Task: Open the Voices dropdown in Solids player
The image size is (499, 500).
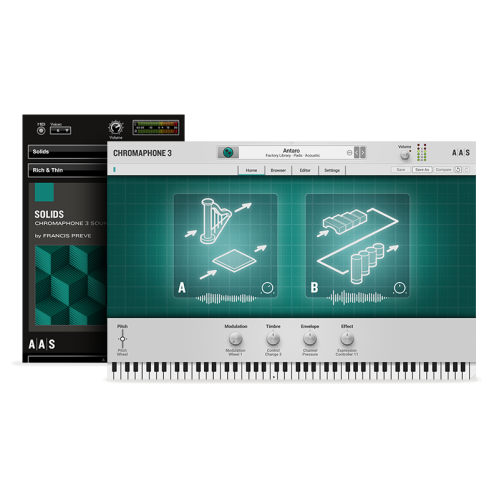Action: click(60, 130)
